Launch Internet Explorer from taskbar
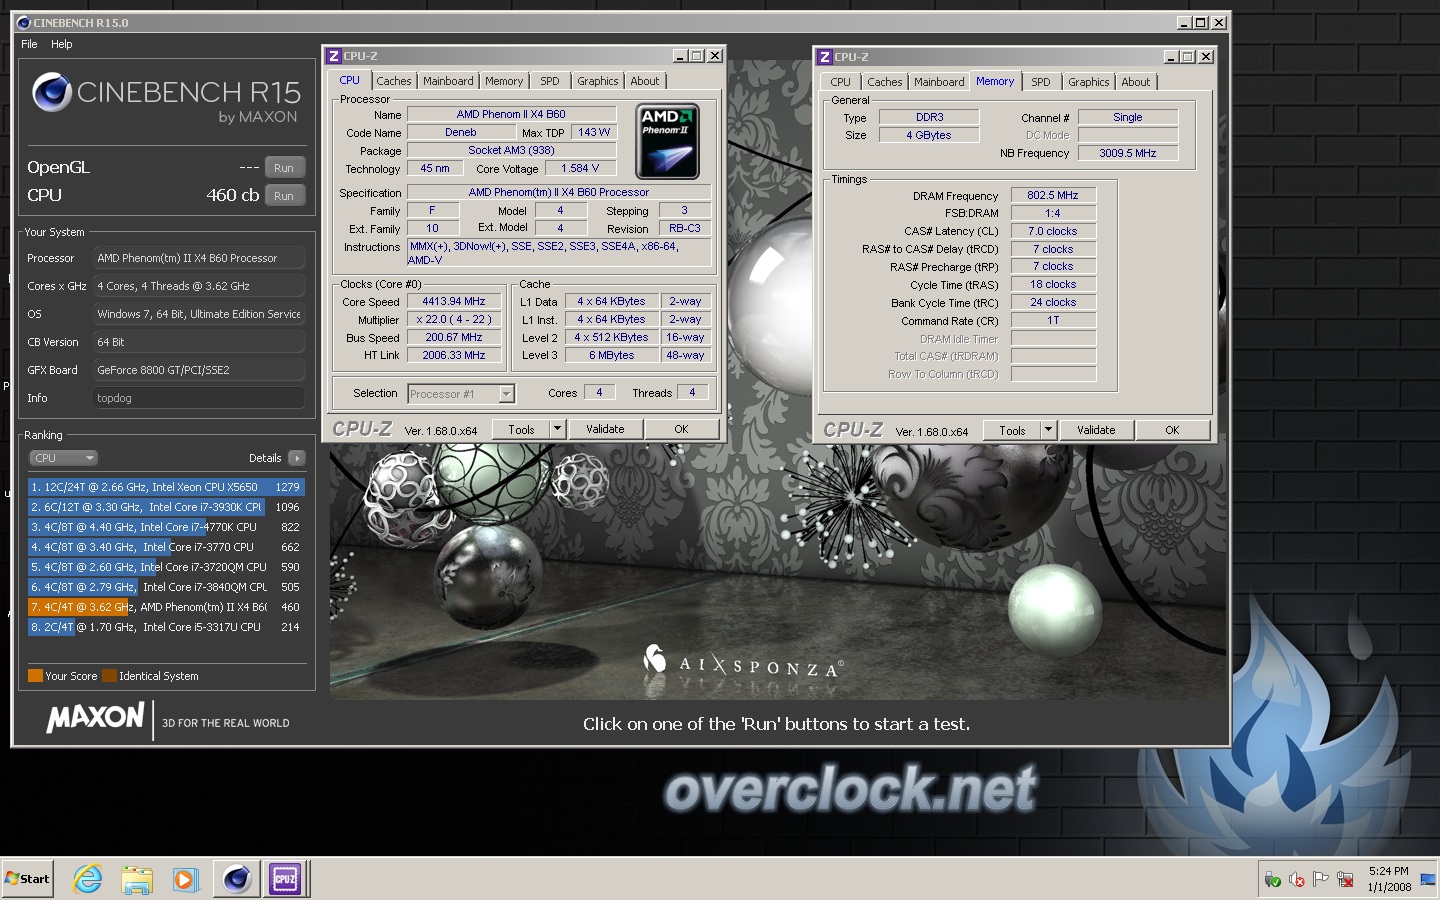The height and width of the screenshot is (900, 1440). 88,879
